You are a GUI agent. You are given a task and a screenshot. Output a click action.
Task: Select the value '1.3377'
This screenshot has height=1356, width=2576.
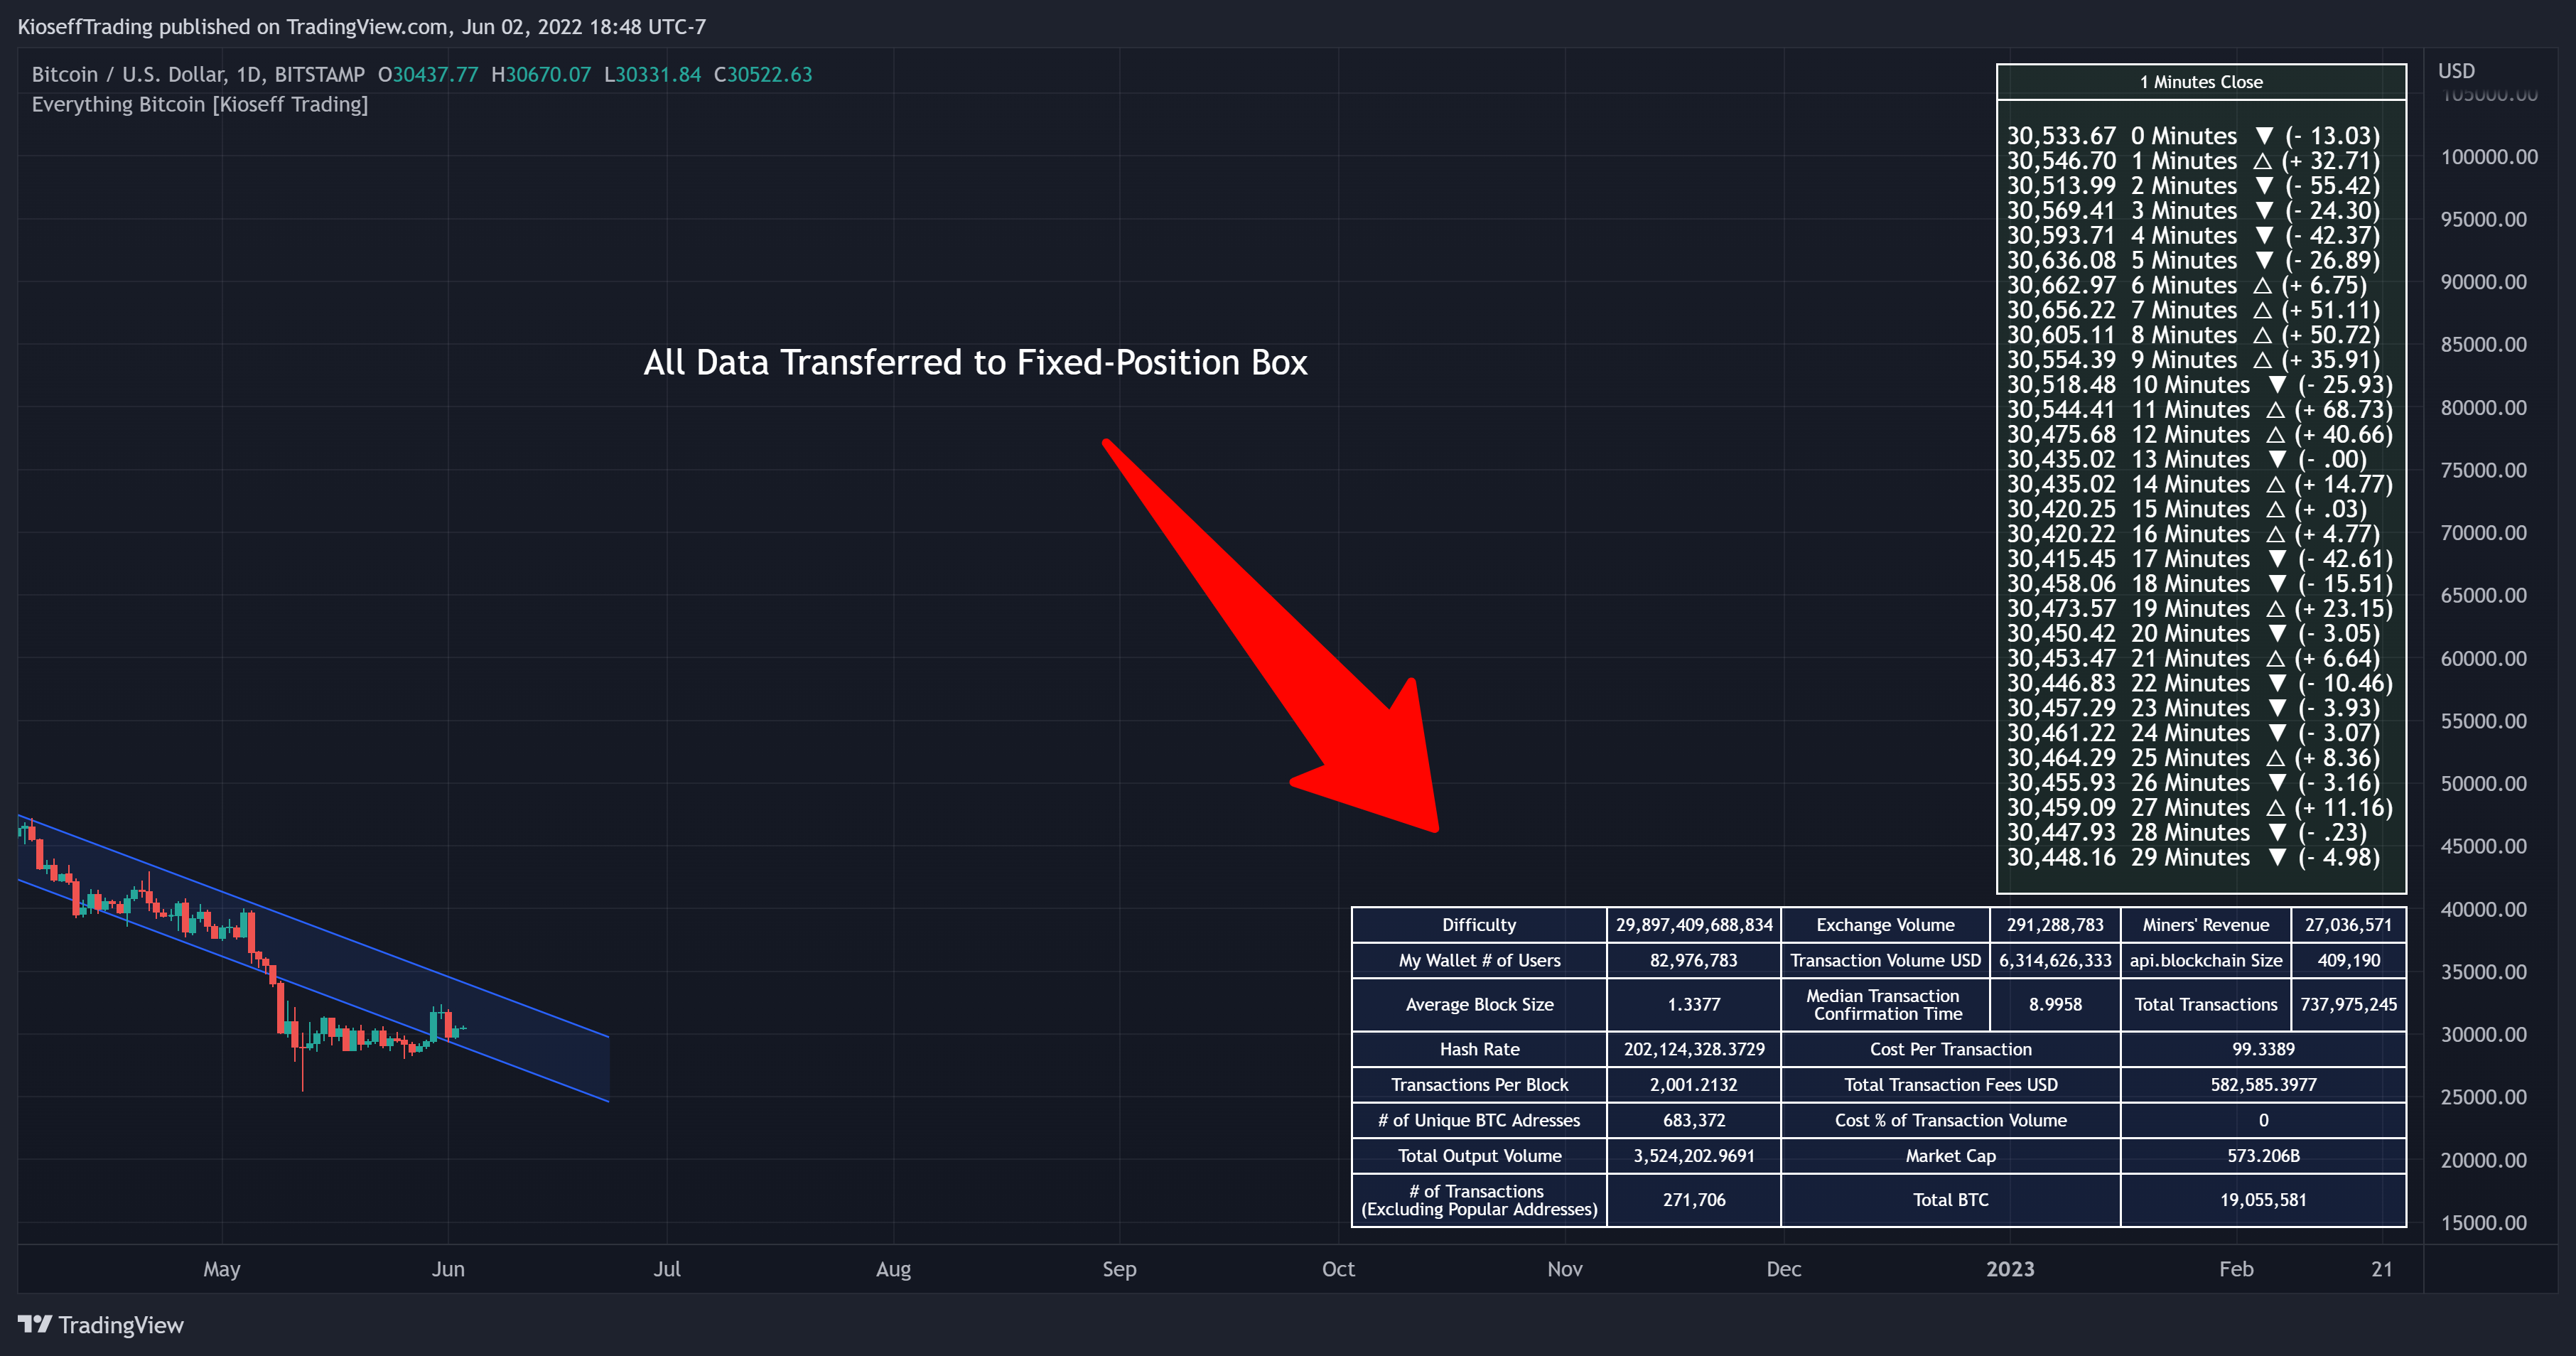tap(1694, 1005)
